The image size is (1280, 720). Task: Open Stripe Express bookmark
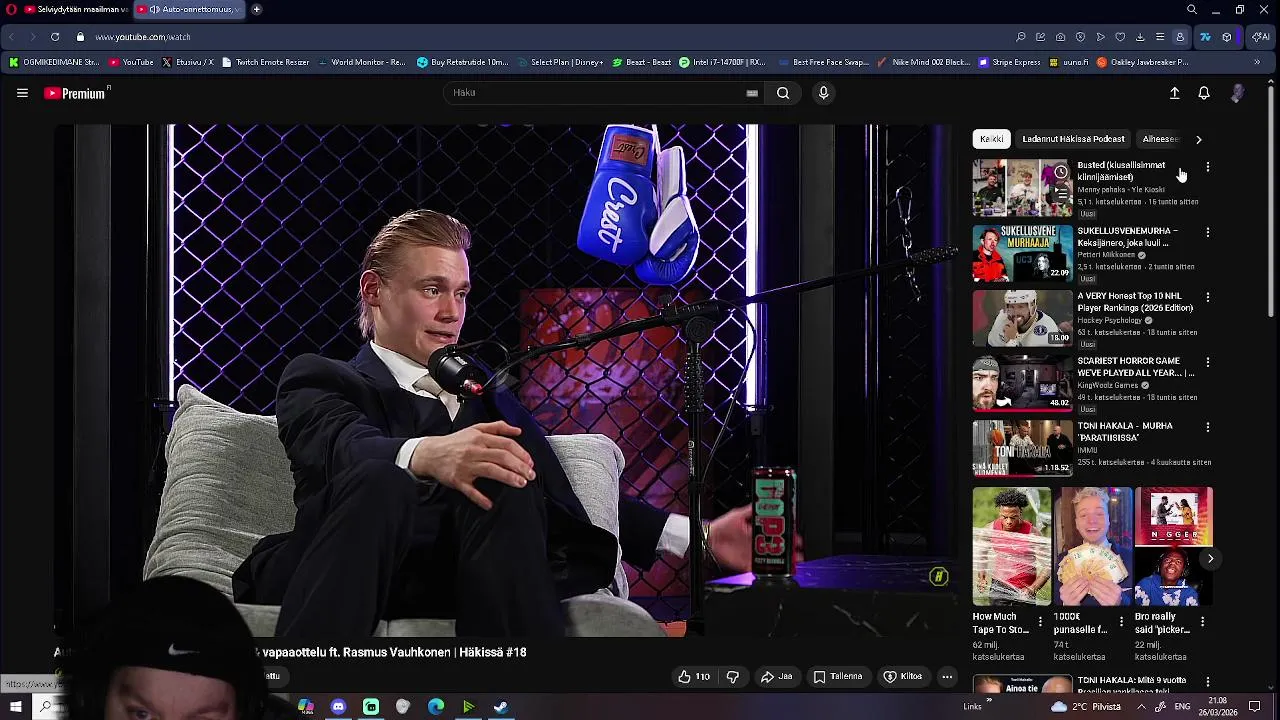(1010, 62)
